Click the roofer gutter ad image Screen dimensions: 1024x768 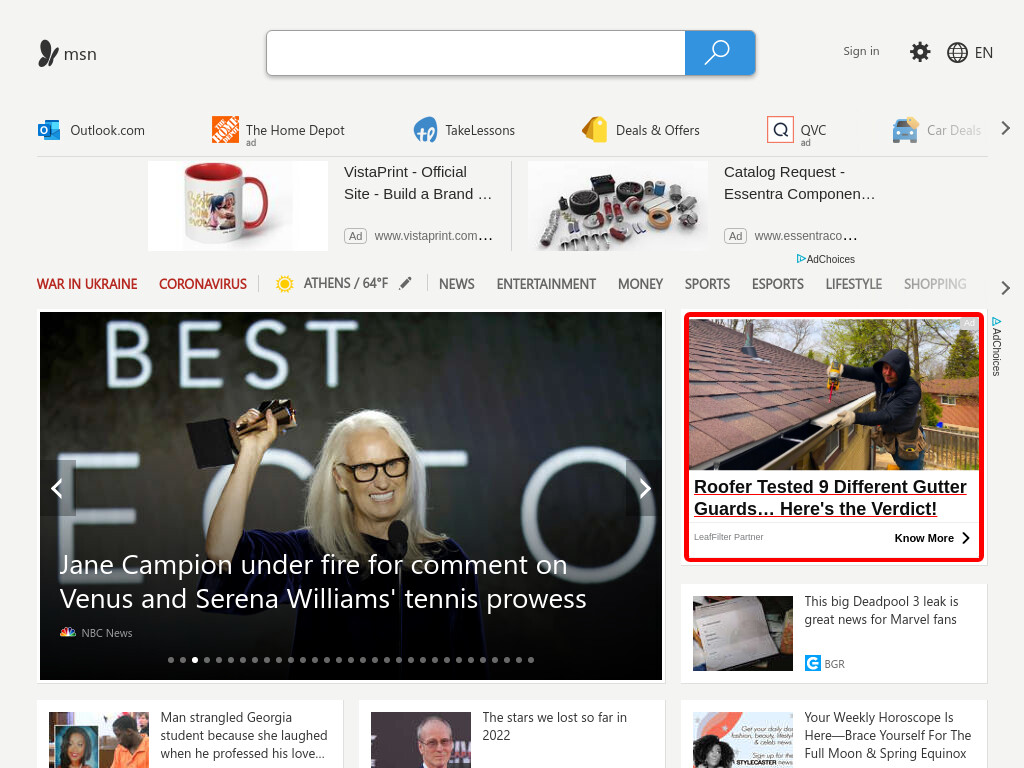point(834,394)
